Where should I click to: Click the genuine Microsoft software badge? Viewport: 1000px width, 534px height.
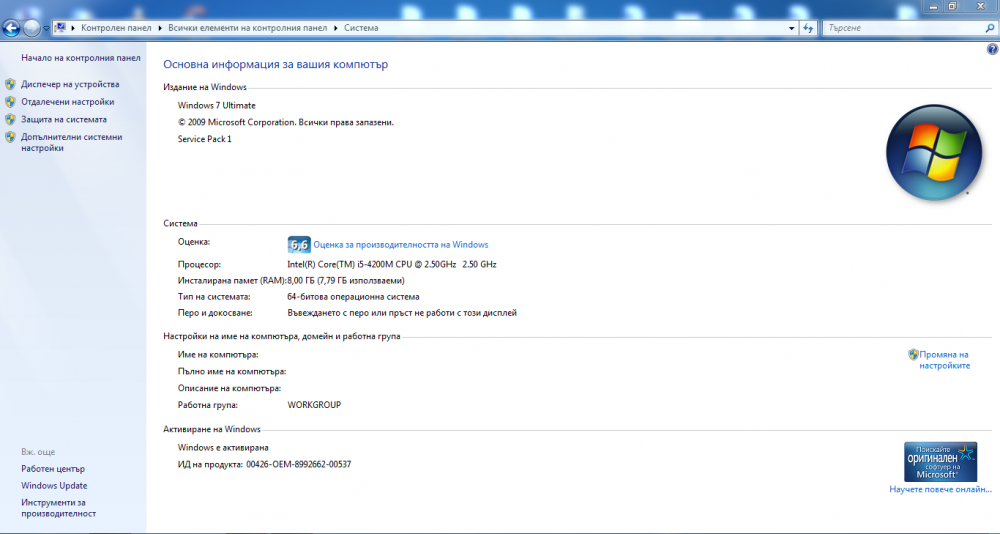941,462
